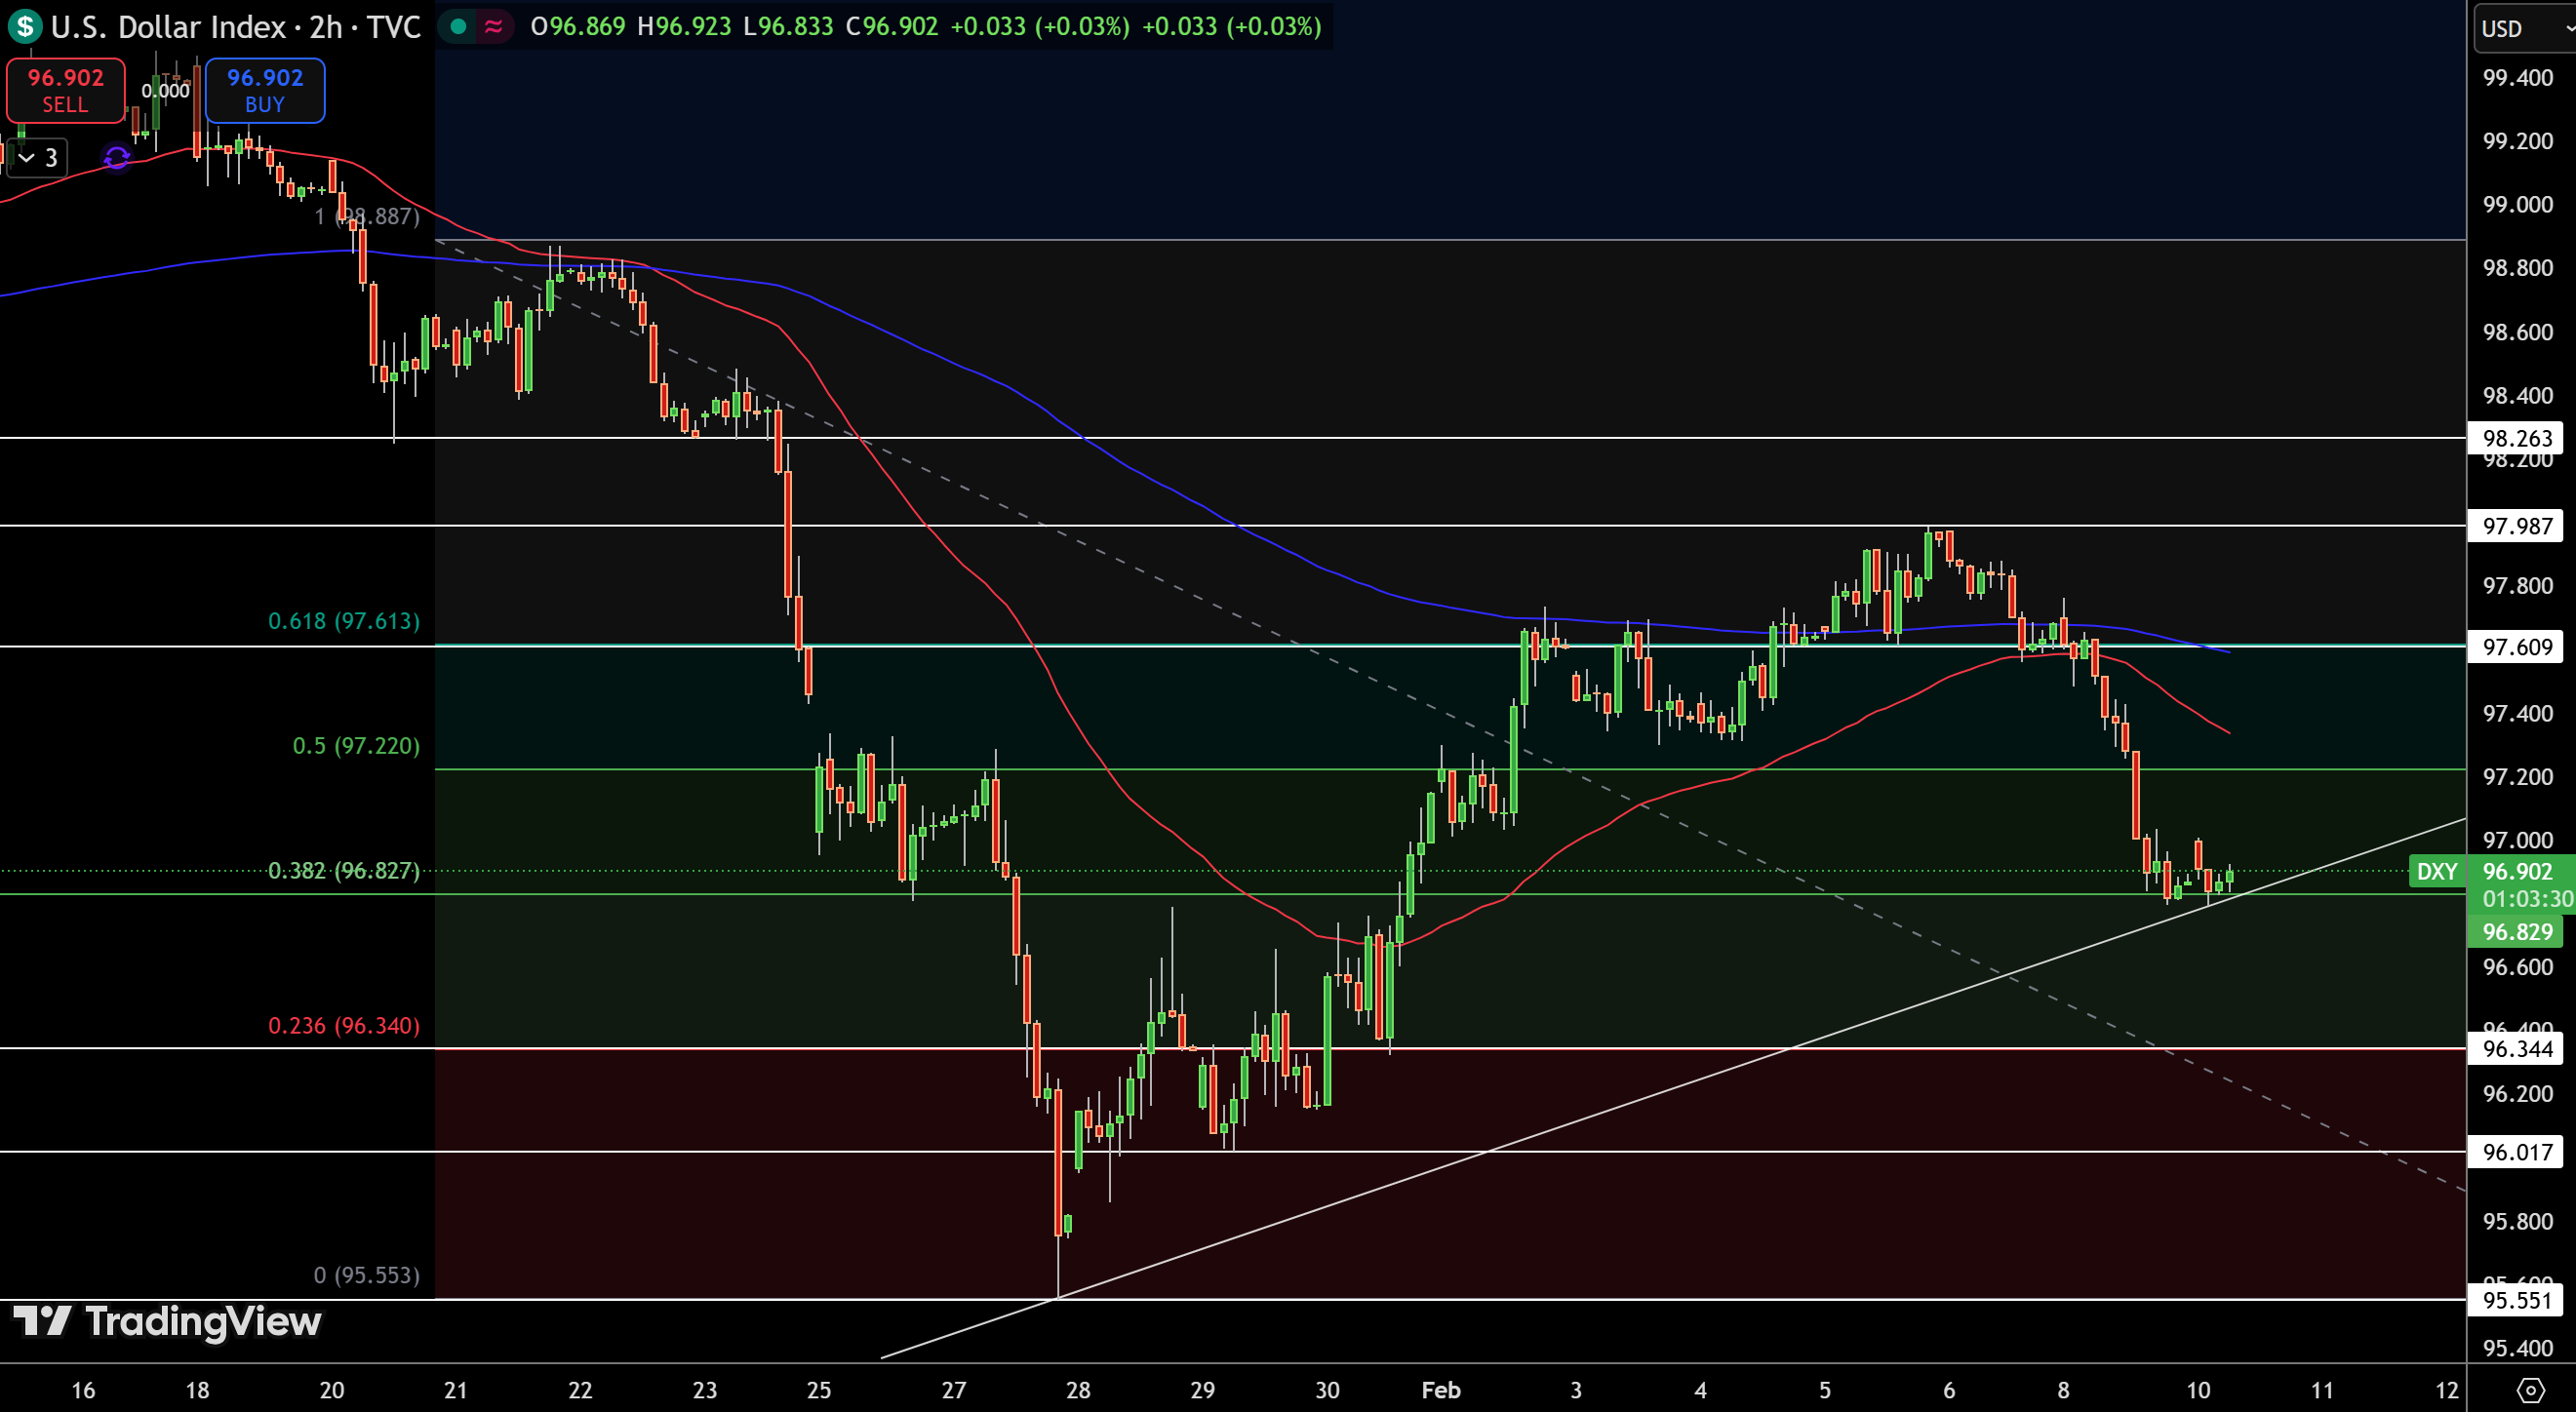Viewport: 2576px width, 1412px height.
Task: Click the DXY 96.902 last price label
Action: tap(2490, 871)
